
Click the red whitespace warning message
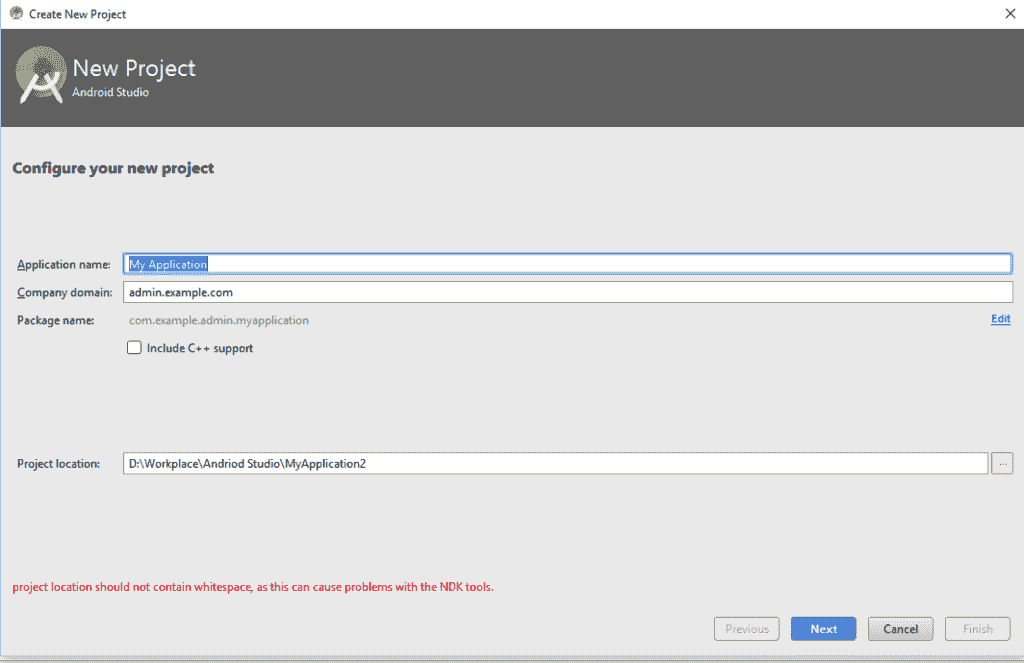click(253, 587)
